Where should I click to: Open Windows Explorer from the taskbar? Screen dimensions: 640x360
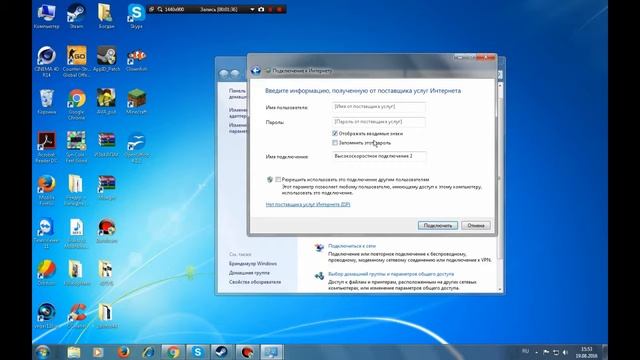pyautogui.click(x=74, y=352)
